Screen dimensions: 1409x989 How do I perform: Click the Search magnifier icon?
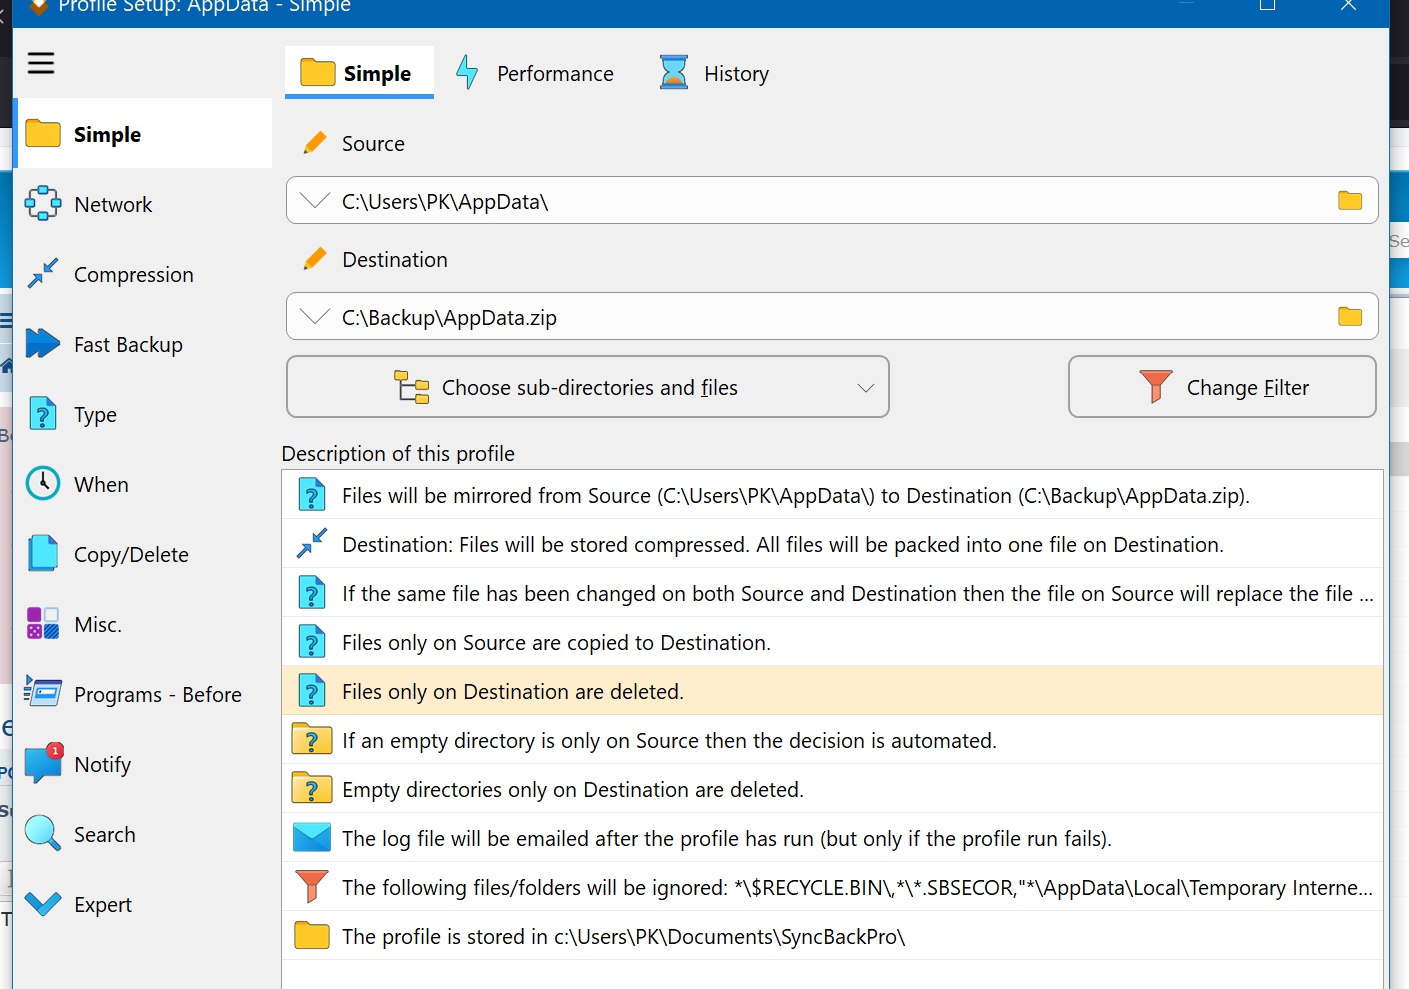pos(43,833)
